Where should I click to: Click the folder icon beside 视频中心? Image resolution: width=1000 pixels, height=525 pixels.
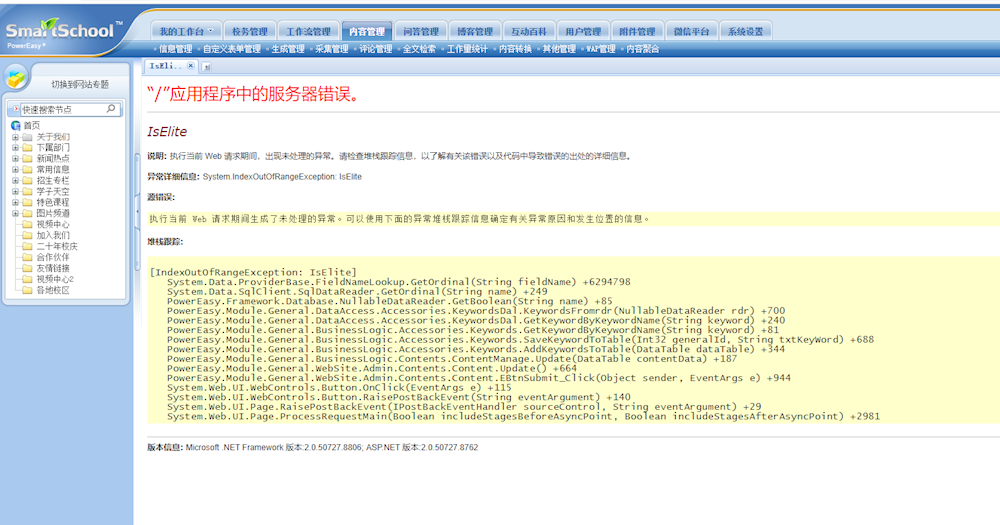(x=27, y=225)
